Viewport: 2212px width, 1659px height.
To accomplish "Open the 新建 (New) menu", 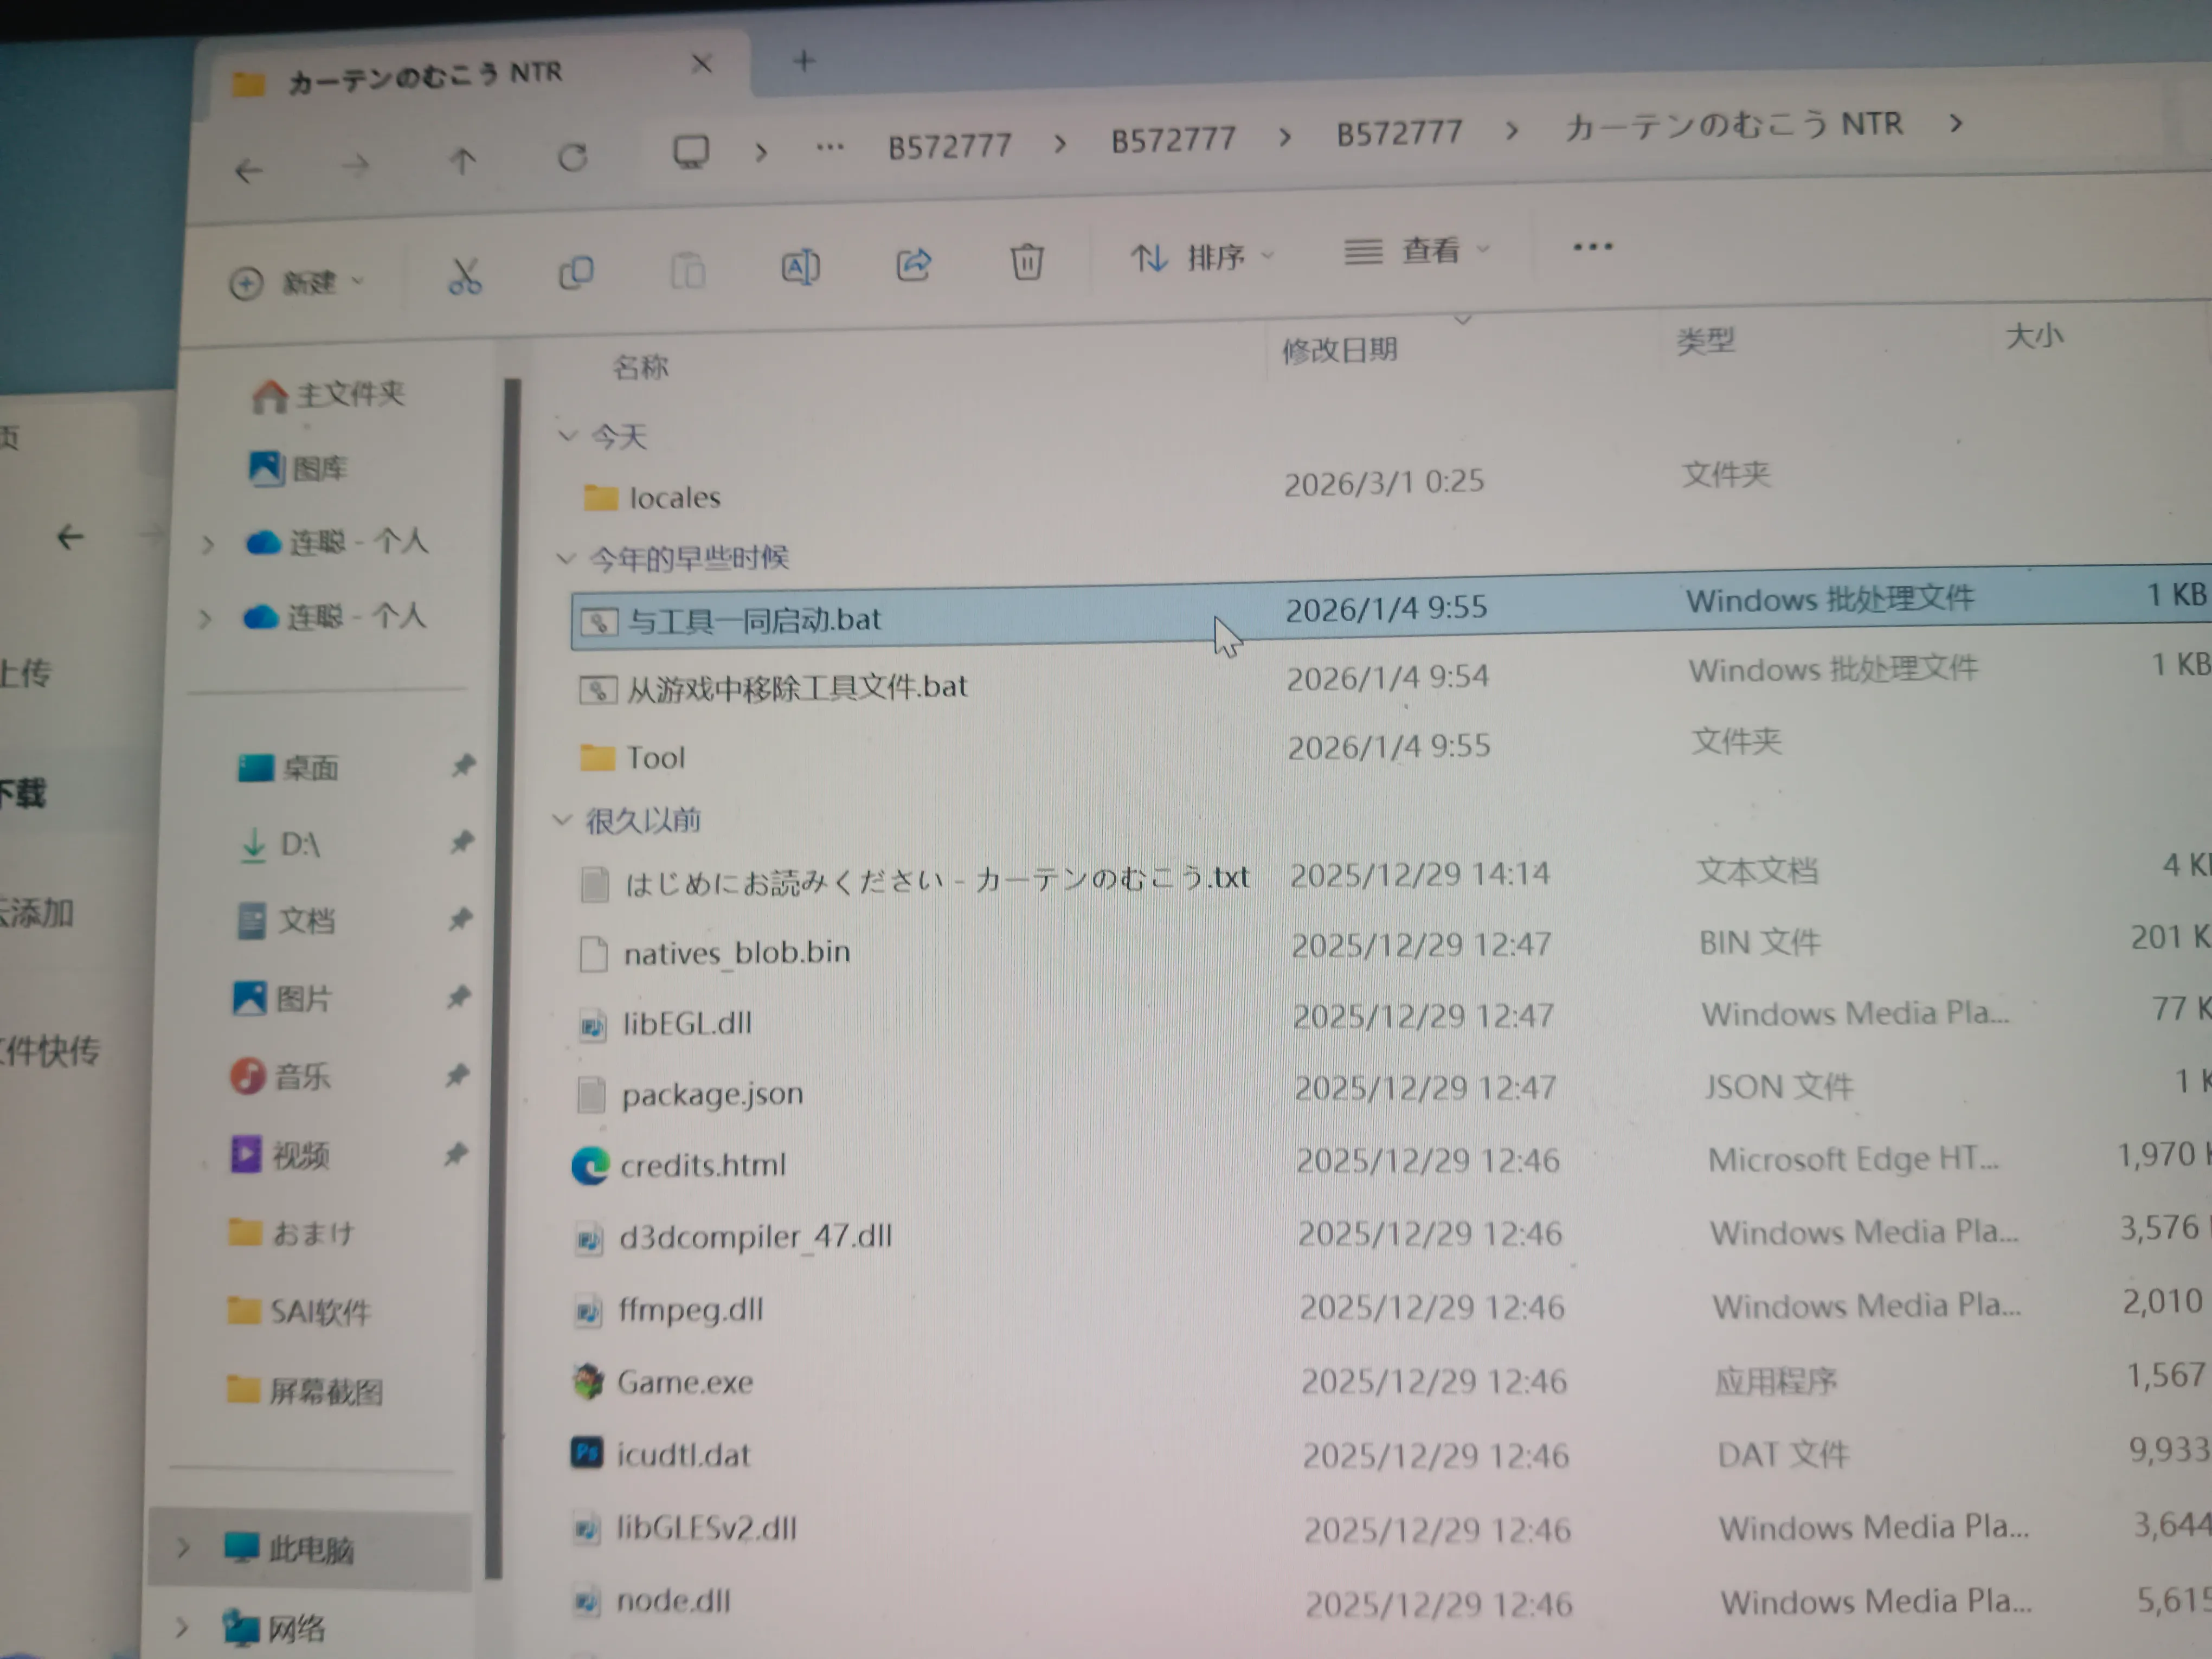I will click(295, 282).
